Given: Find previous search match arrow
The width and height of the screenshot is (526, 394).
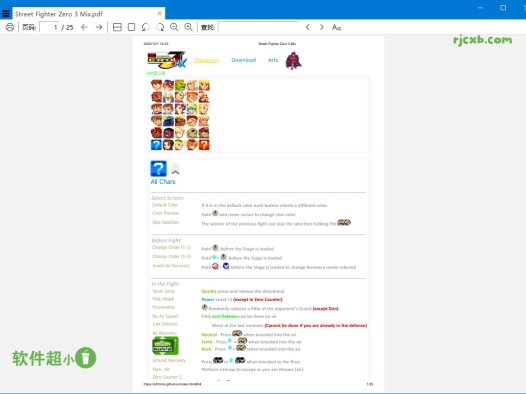Looking at the screenshot, I should (308, 27).
